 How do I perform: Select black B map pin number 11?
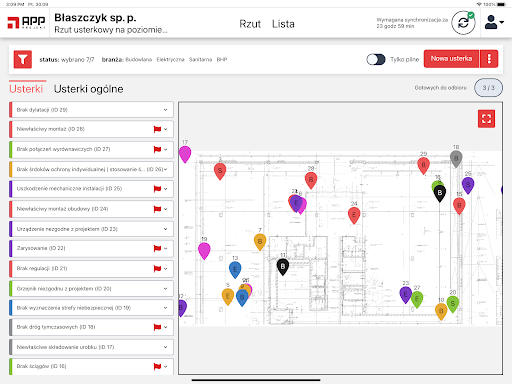click(x=283, y=267)
